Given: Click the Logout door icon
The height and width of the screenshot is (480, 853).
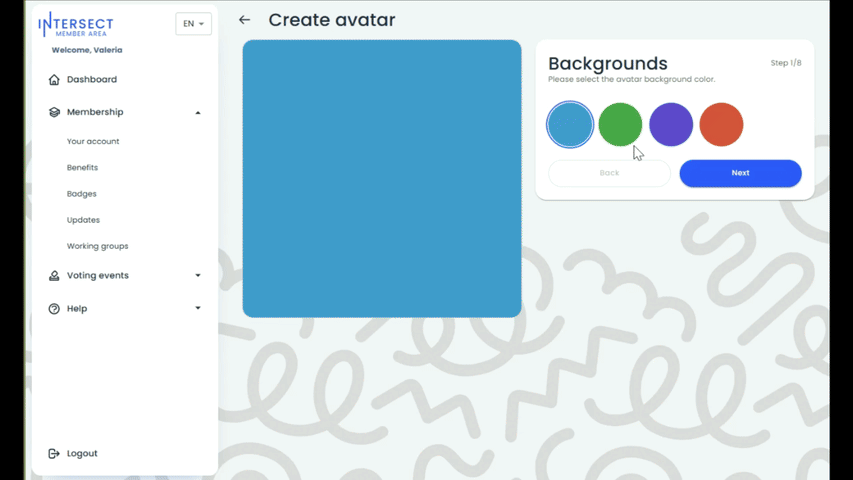Looking at the screenshot, I should point(54,454).
